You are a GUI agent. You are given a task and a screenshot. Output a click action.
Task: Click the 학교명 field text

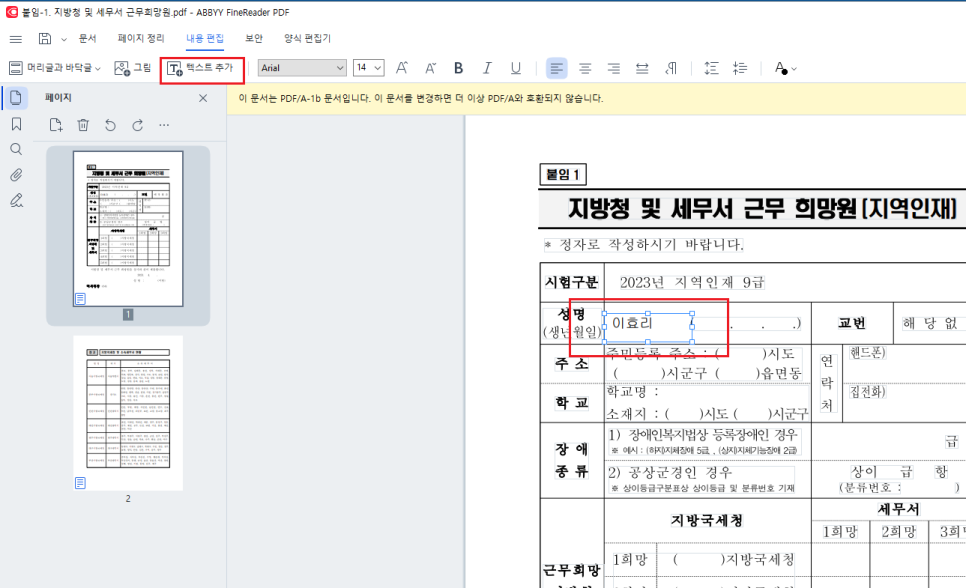(x=633, y=391)
